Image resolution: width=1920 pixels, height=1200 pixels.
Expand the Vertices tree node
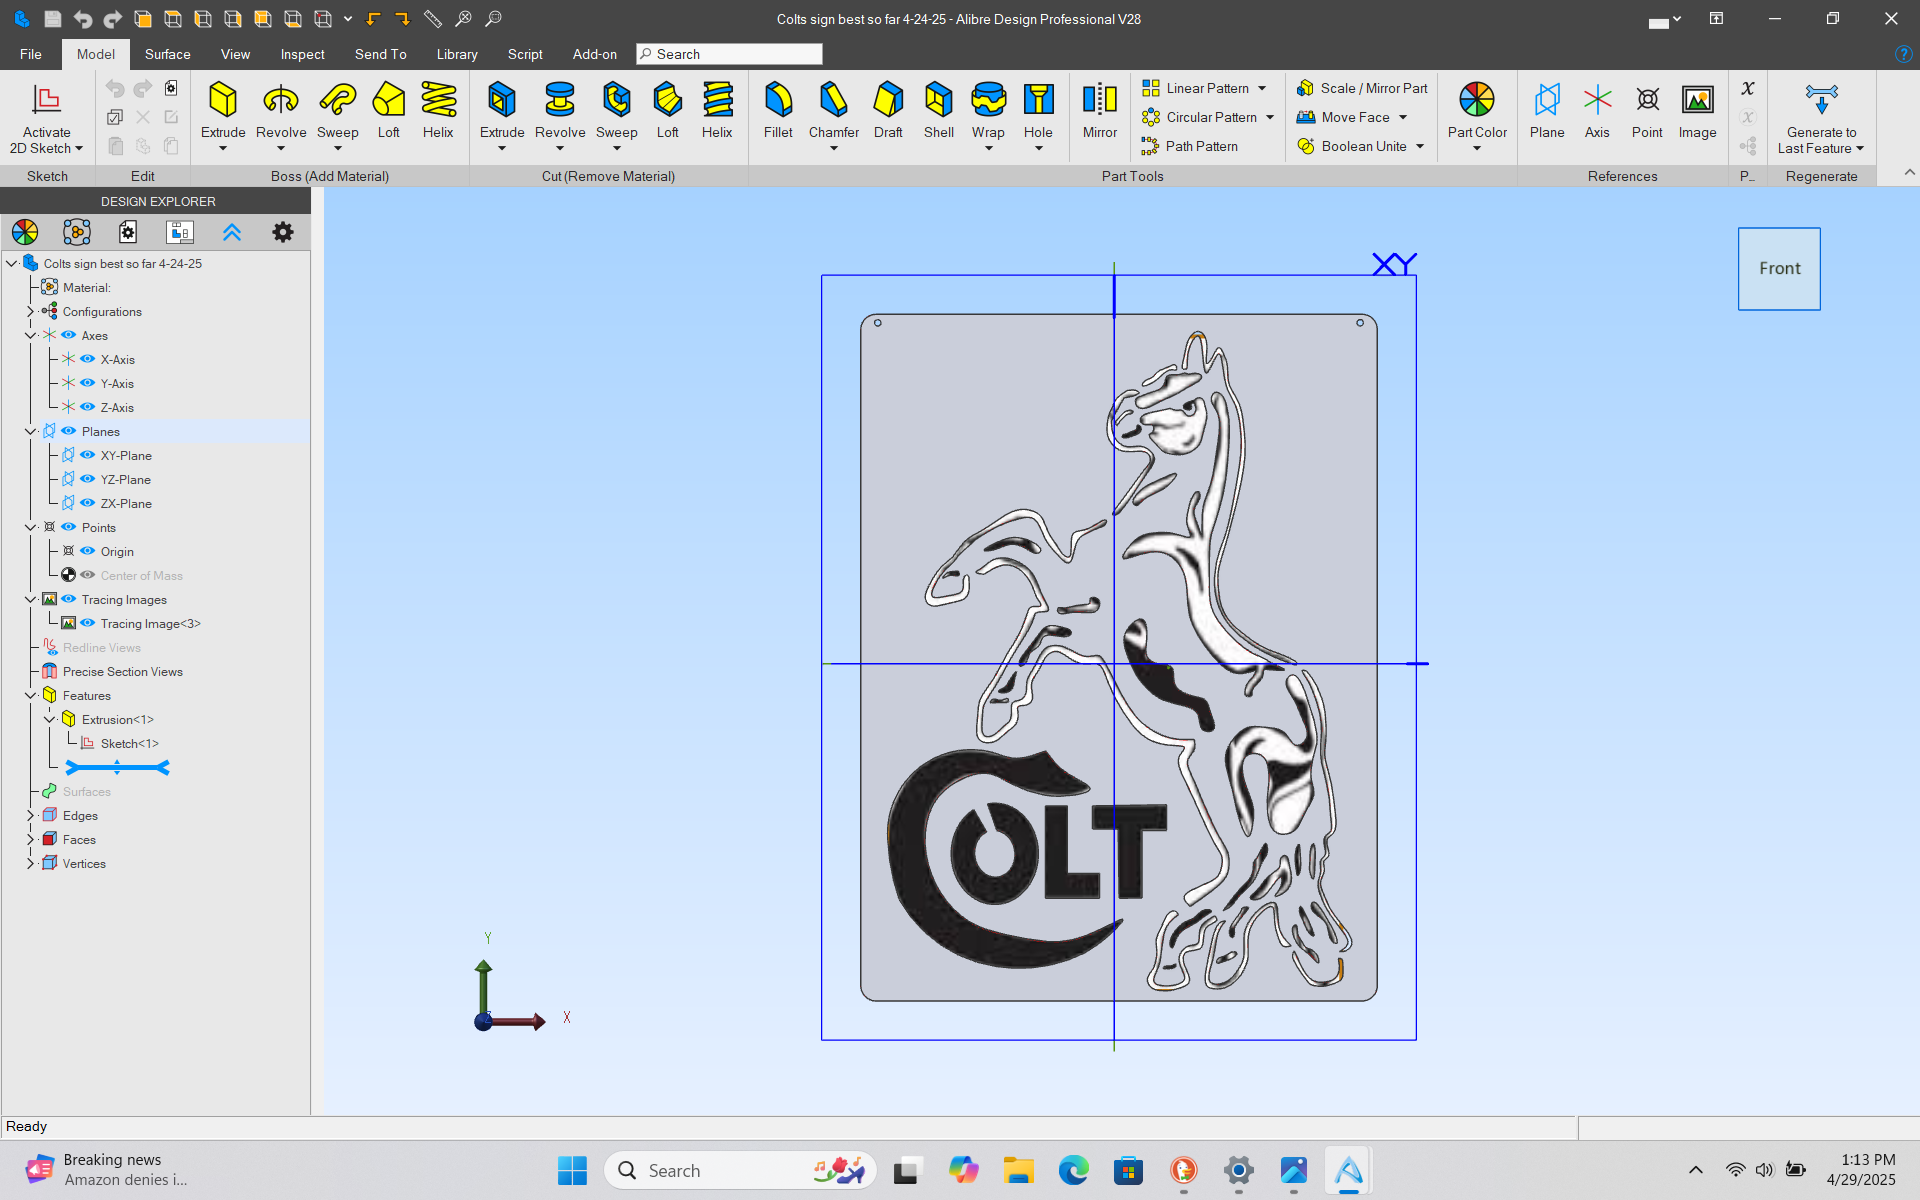pyautogui.click(x=30, y=863)
